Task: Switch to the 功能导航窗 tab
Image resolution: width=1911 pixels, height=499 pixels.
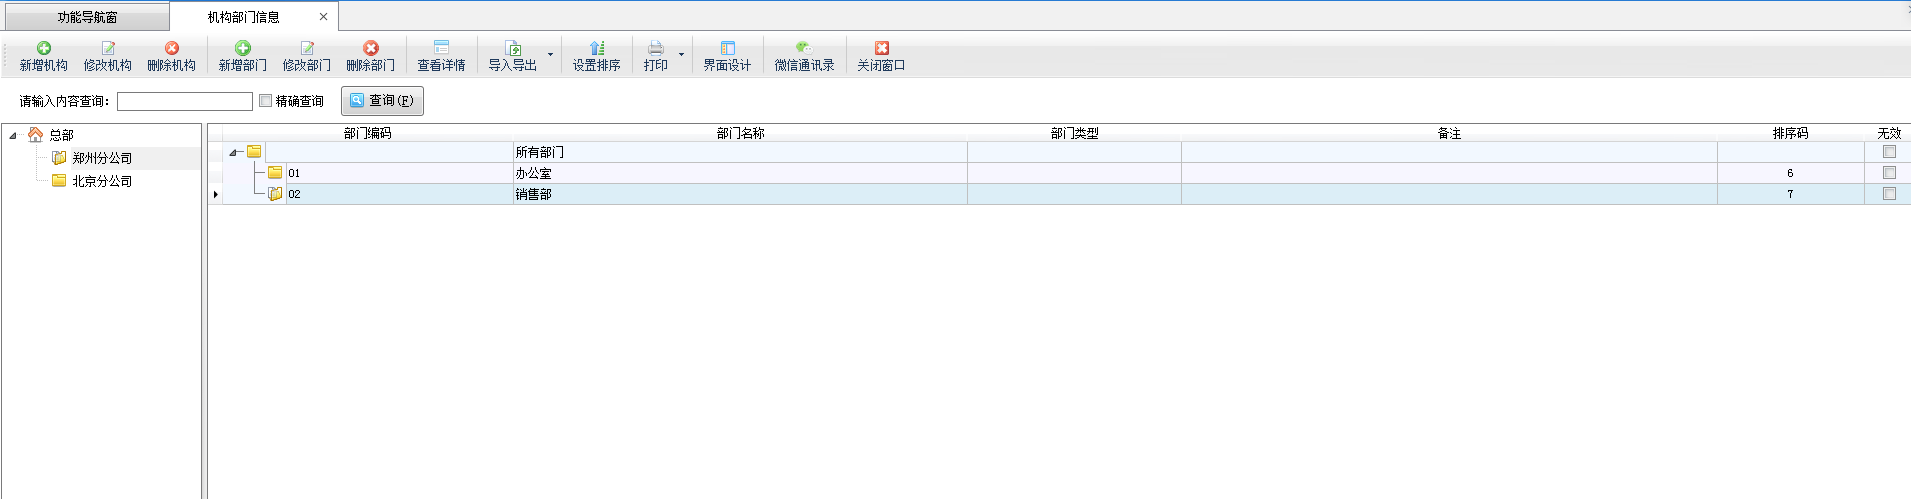Action: click(87, 17)
